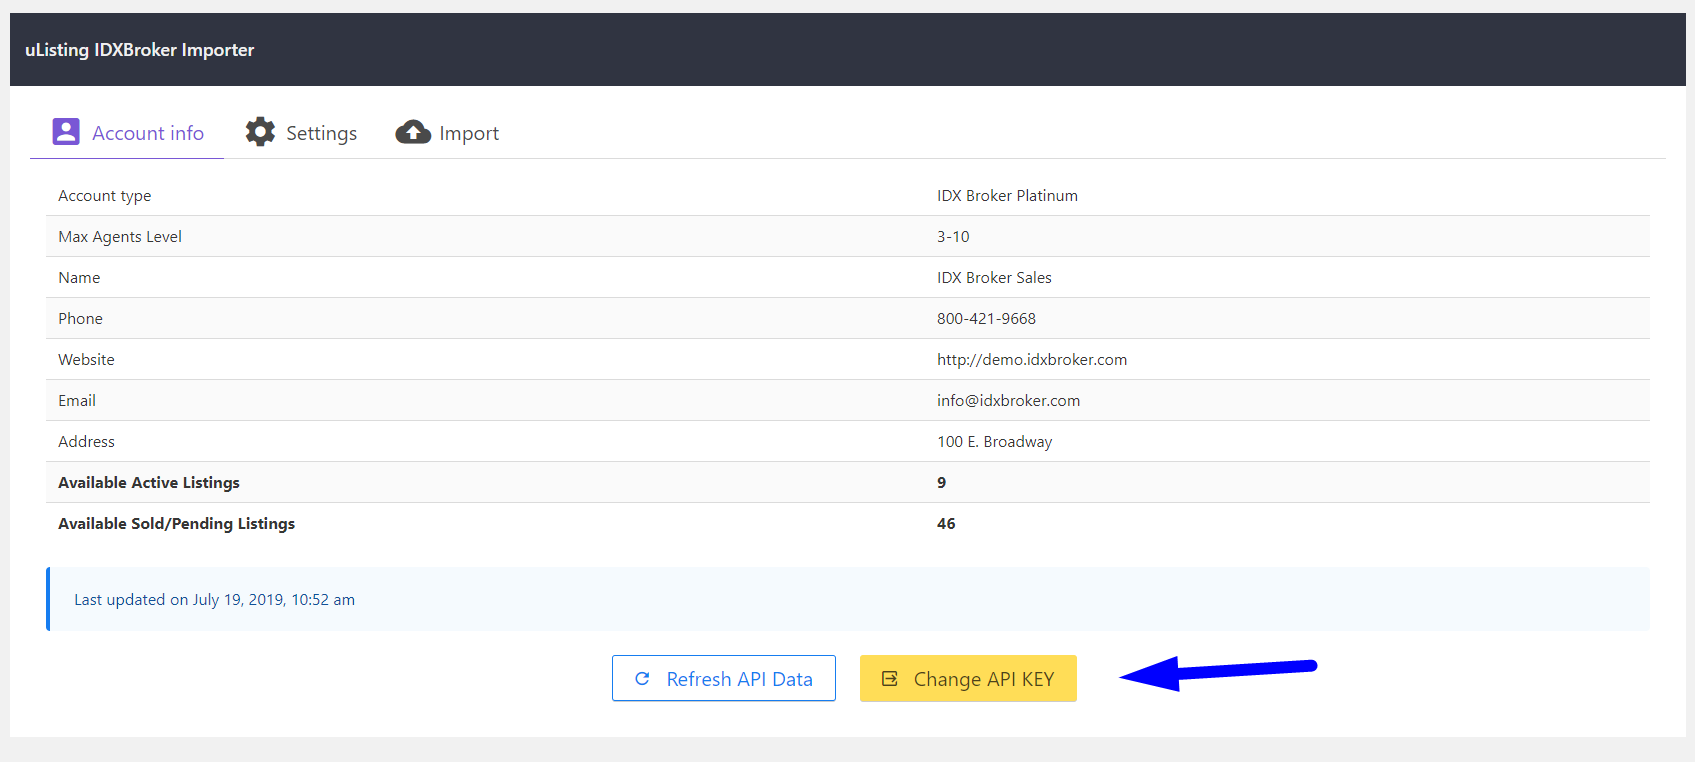Switch to the Settings tab label
This screenshot has width=1695, height=762.
click(321, 133)
